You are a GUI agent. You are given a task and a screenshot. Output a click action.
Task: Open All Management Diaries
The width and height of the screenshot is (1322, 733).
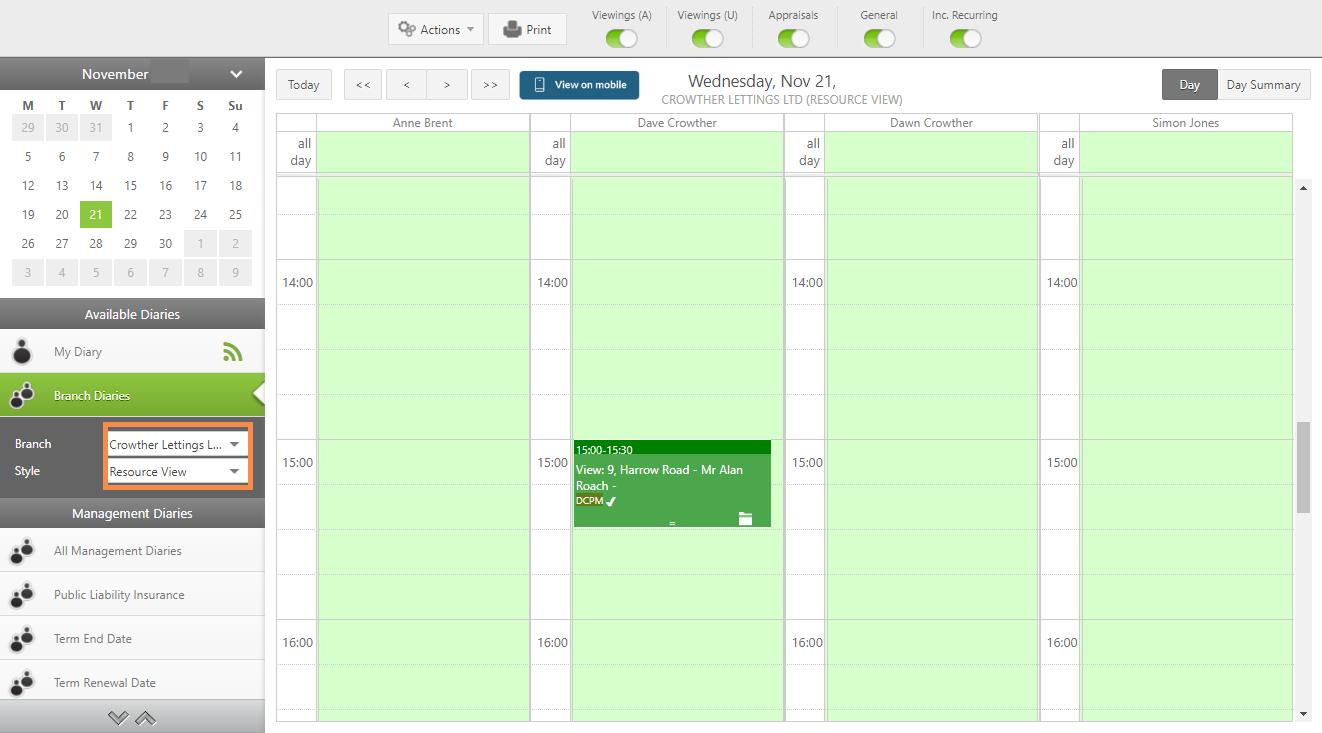pyautogui.click(x=132, y=551)
